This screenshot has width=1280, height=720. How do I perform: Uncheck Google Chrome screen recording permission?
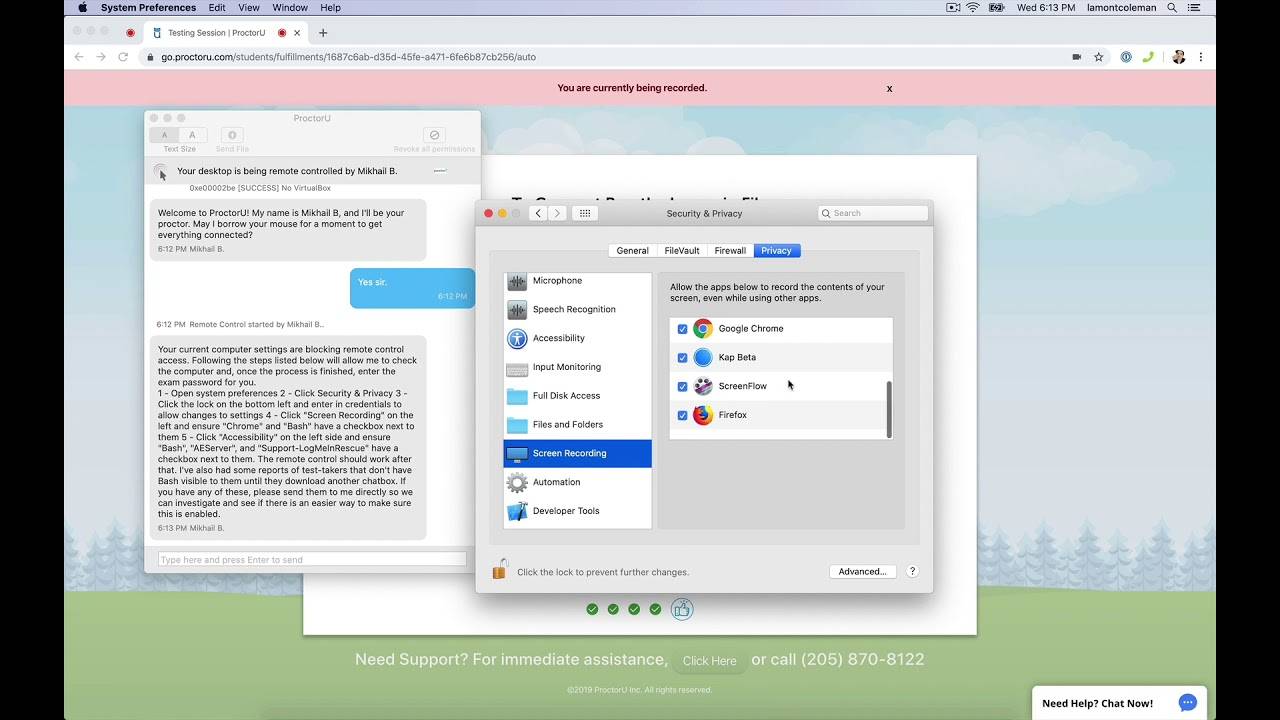tap(683, 328)
